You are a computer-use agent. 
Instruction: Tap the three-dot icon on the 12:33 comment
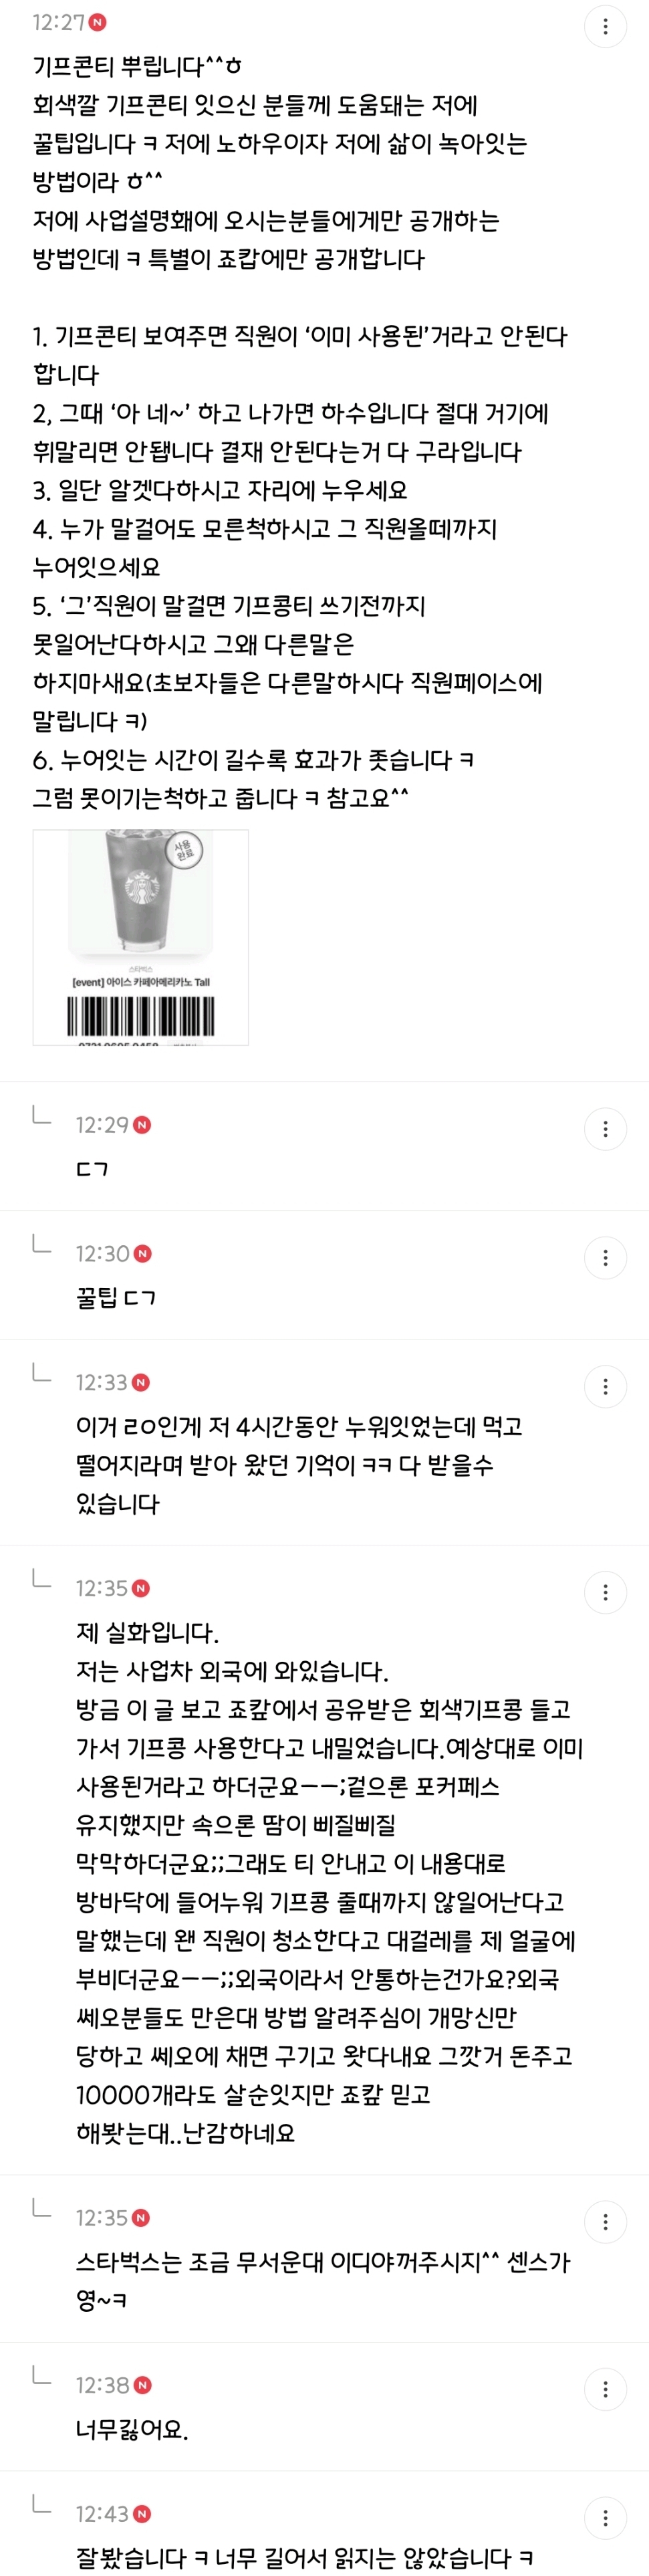tap(605, 1387)
